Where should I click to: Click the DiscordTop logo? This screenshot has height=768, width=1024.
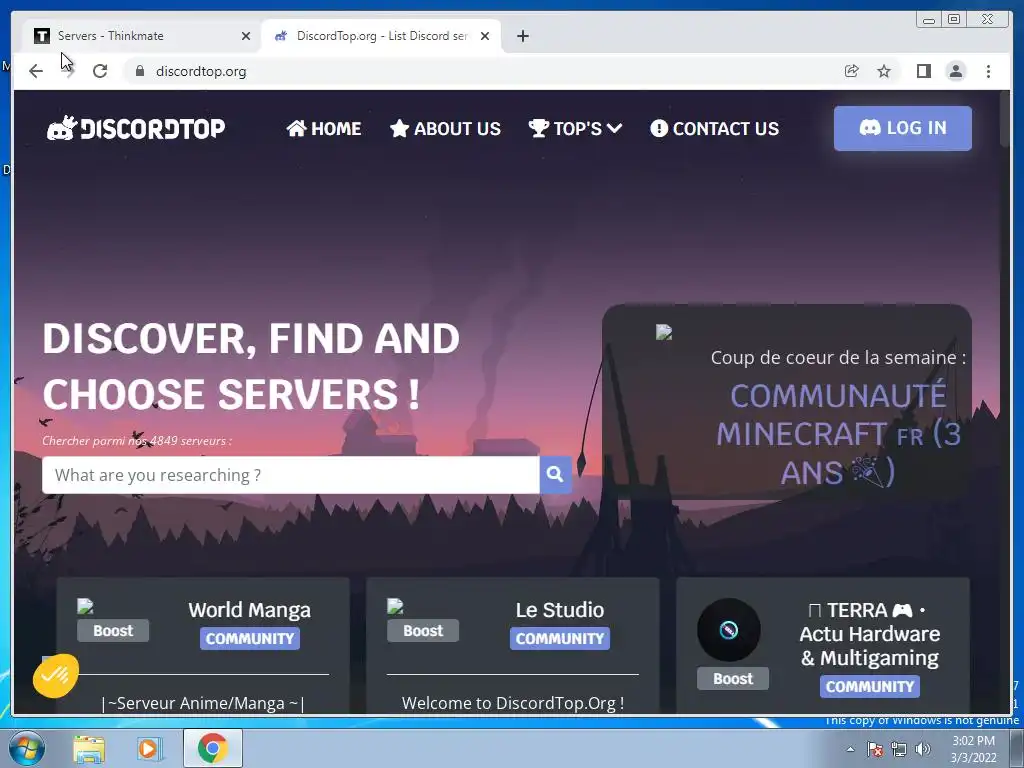[x=136, y=128]
